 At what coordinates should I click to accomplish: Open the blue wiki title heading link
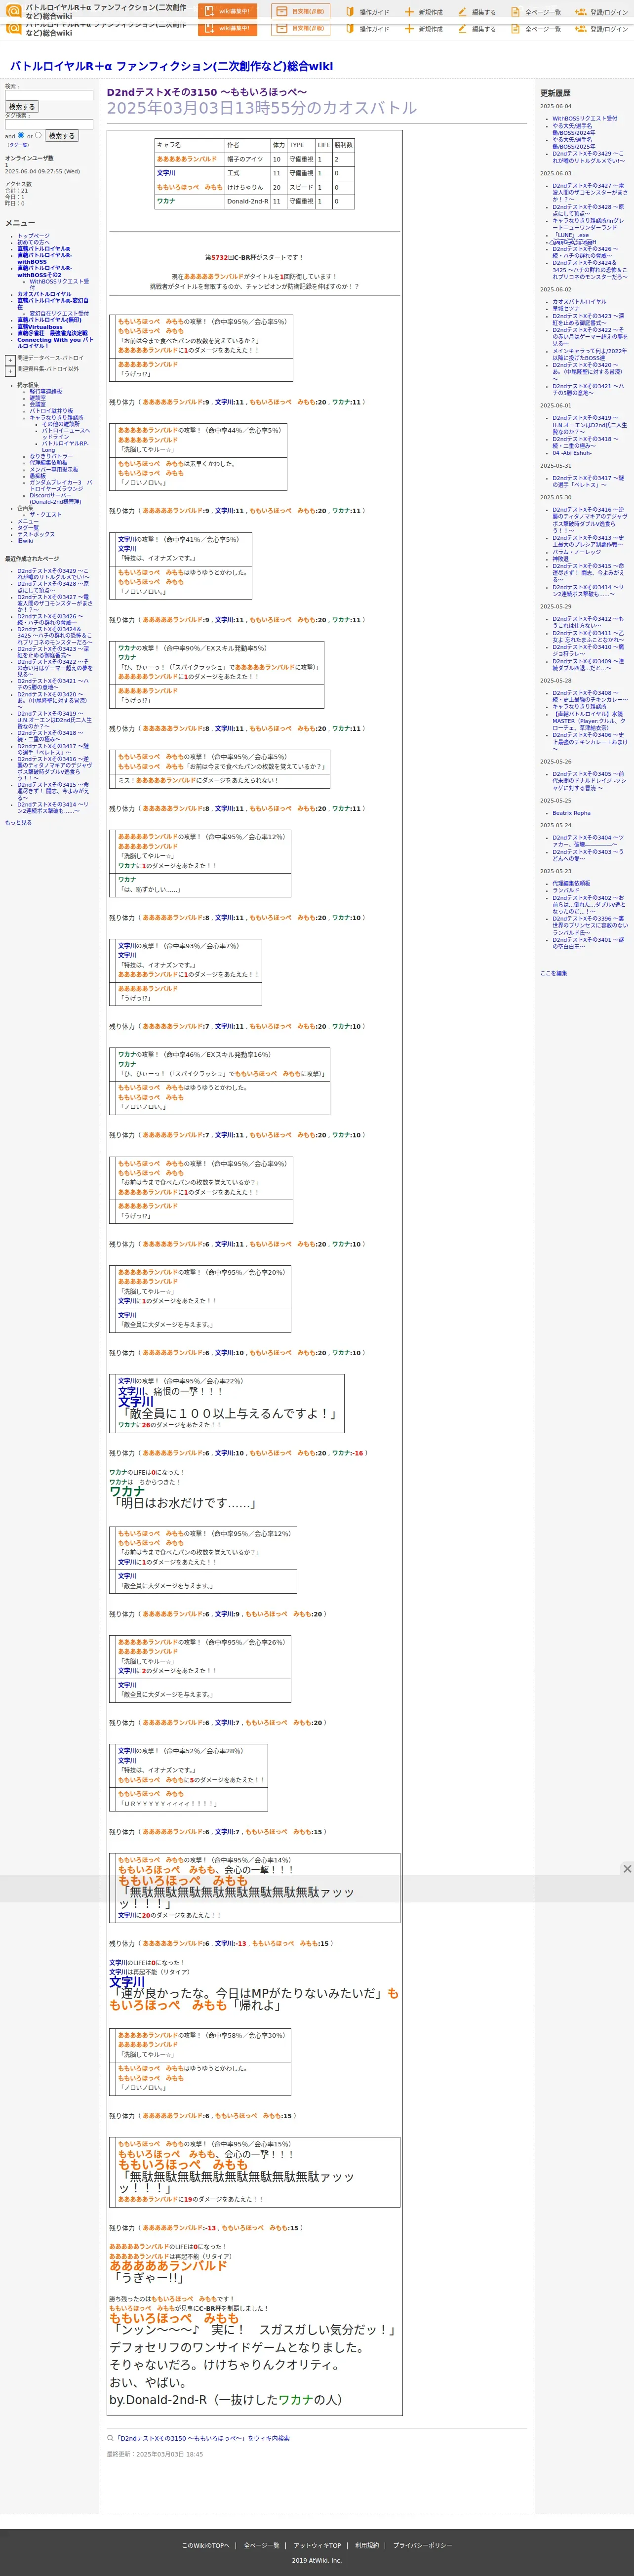171,66
